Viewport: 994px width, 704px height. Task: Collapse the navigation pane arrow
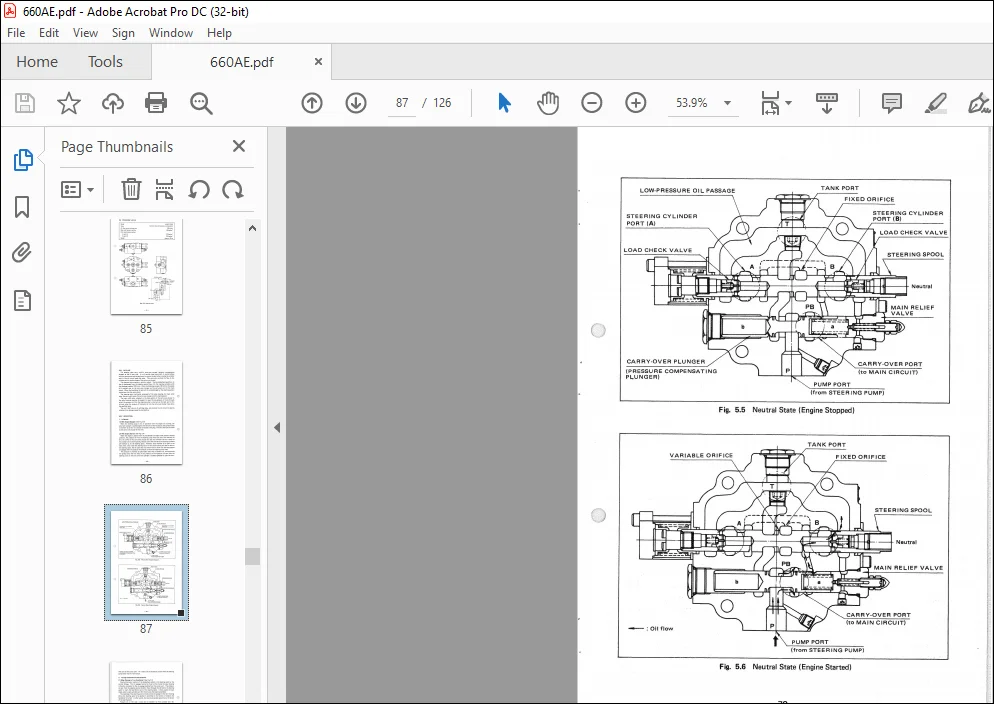click(277, 428)
